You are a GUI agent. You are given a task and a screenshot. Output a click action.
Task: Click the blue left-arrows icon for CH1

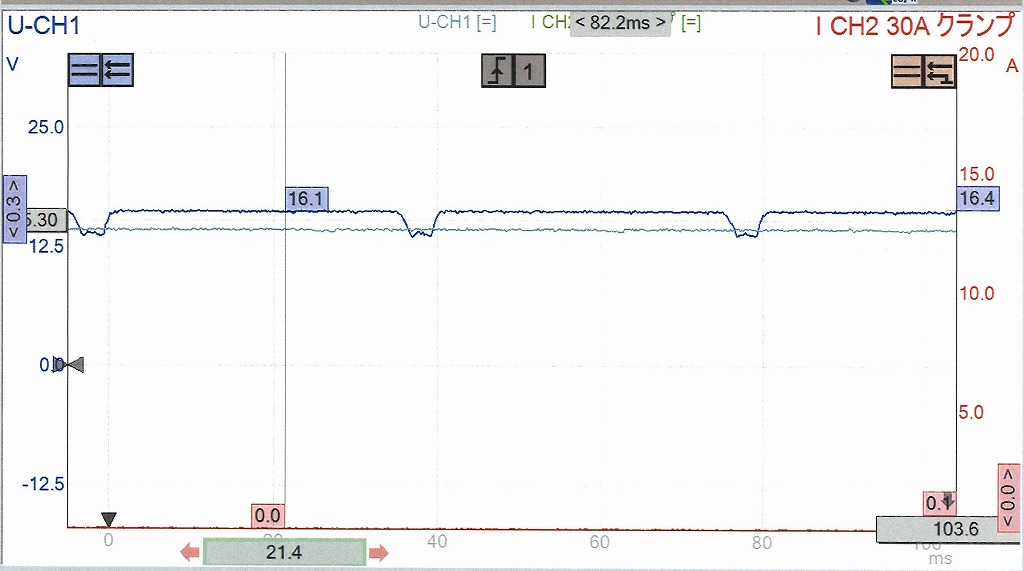tap(117, 71)
